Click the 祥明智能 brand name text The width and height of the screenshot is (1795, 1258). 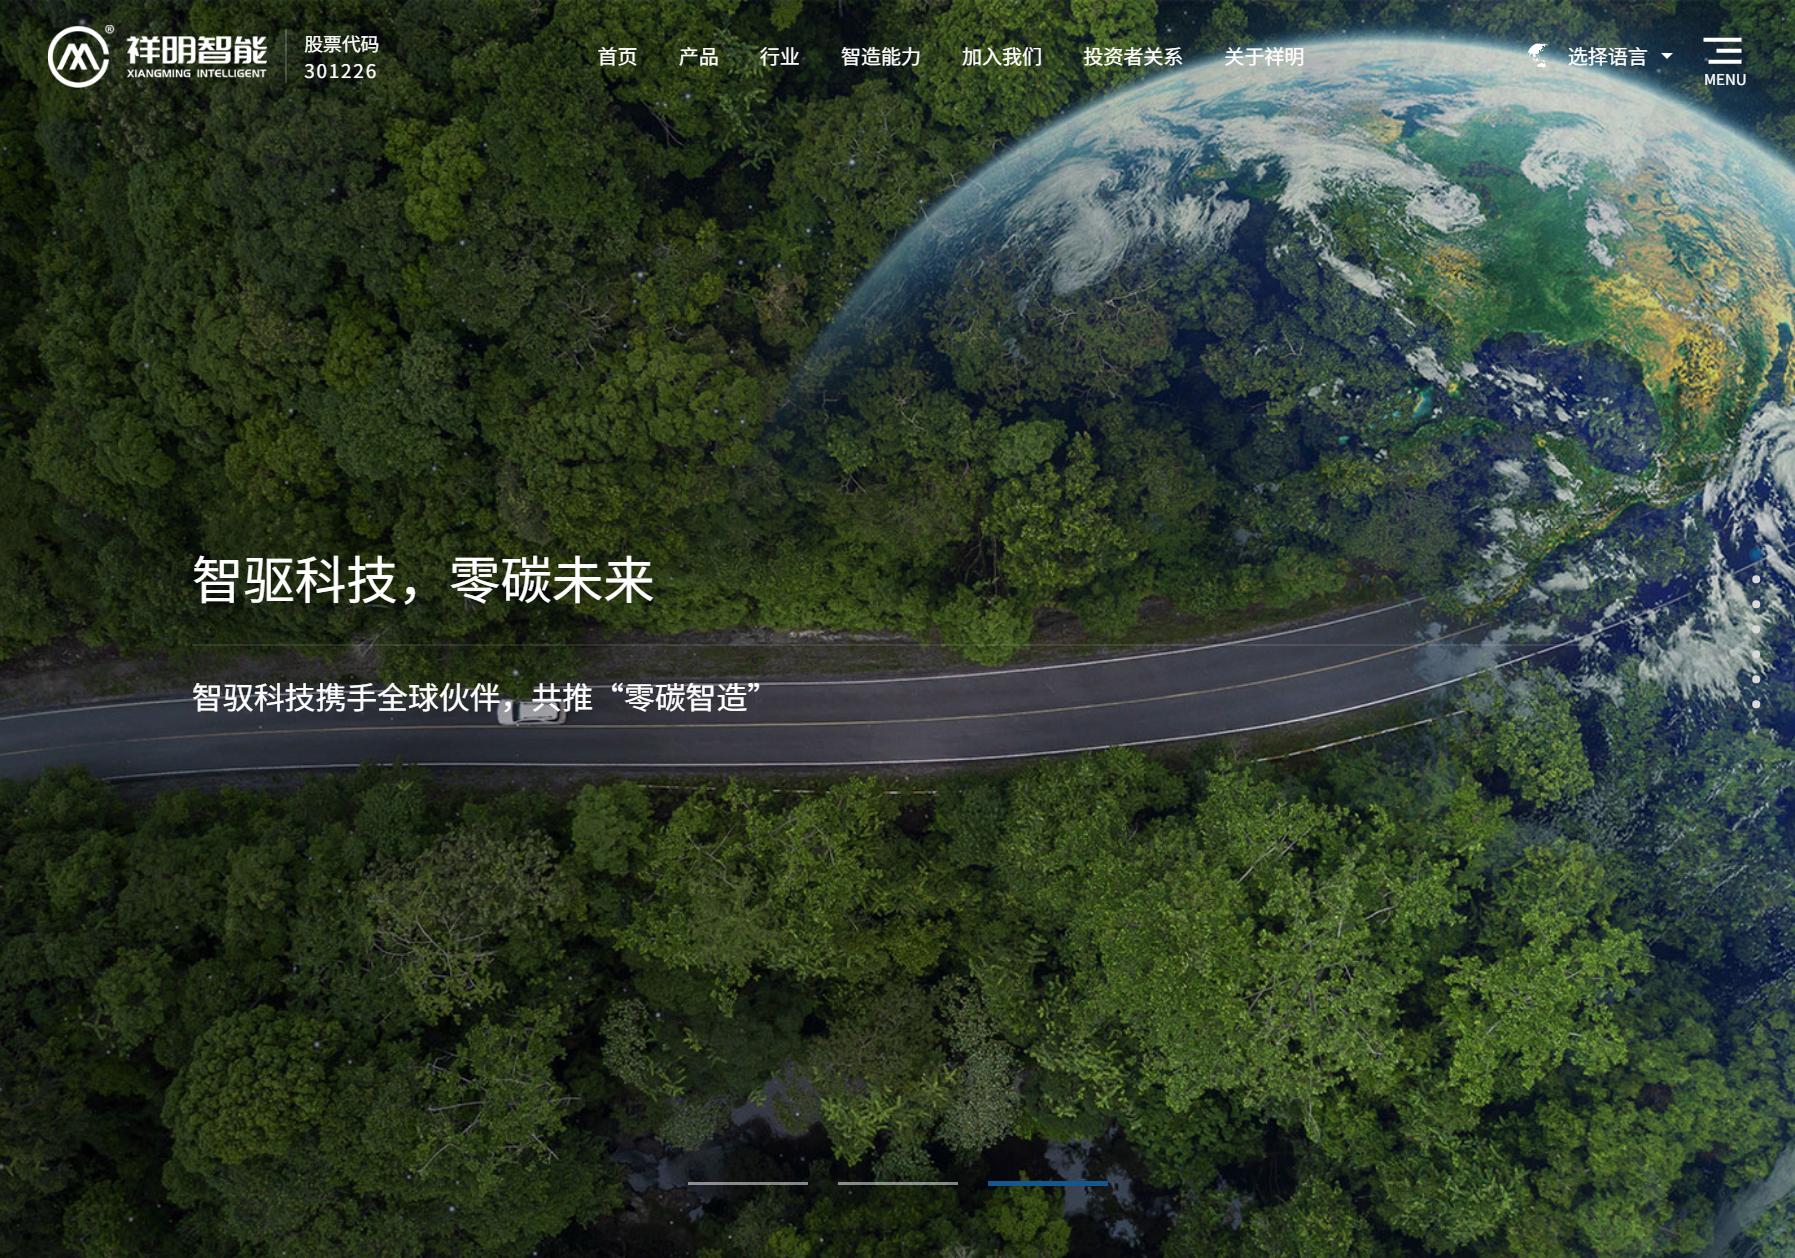(x=197, y=49)
